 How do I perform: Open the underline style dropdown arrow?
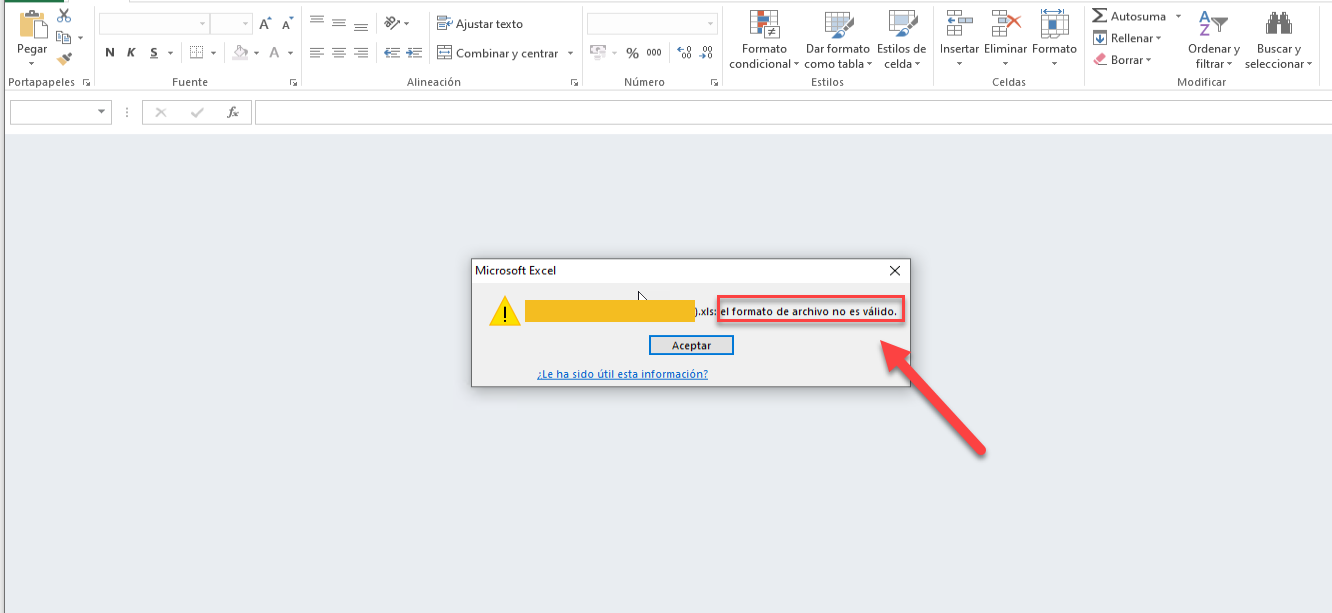pyautogui.click(x=170, y=53)
